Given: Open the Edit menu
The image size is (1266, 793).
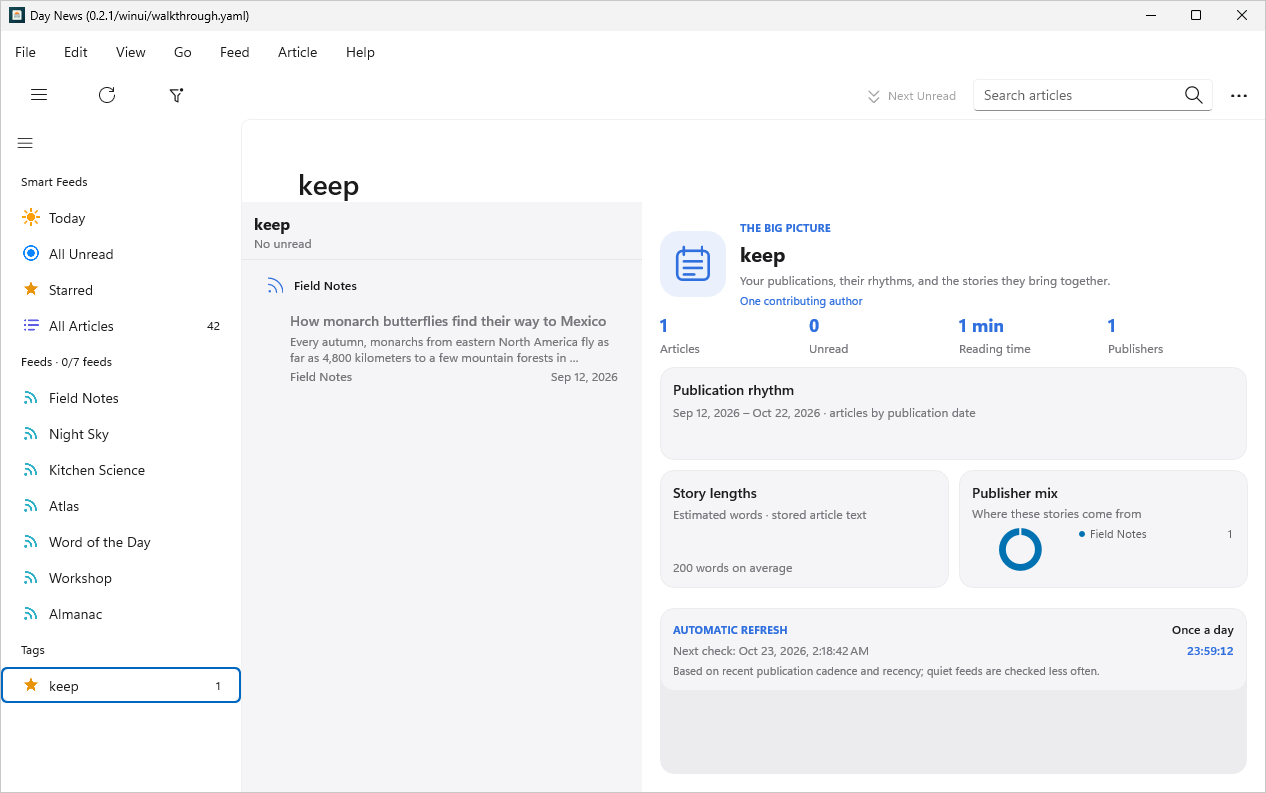Looking at the screenshot, I should point(76,52).
